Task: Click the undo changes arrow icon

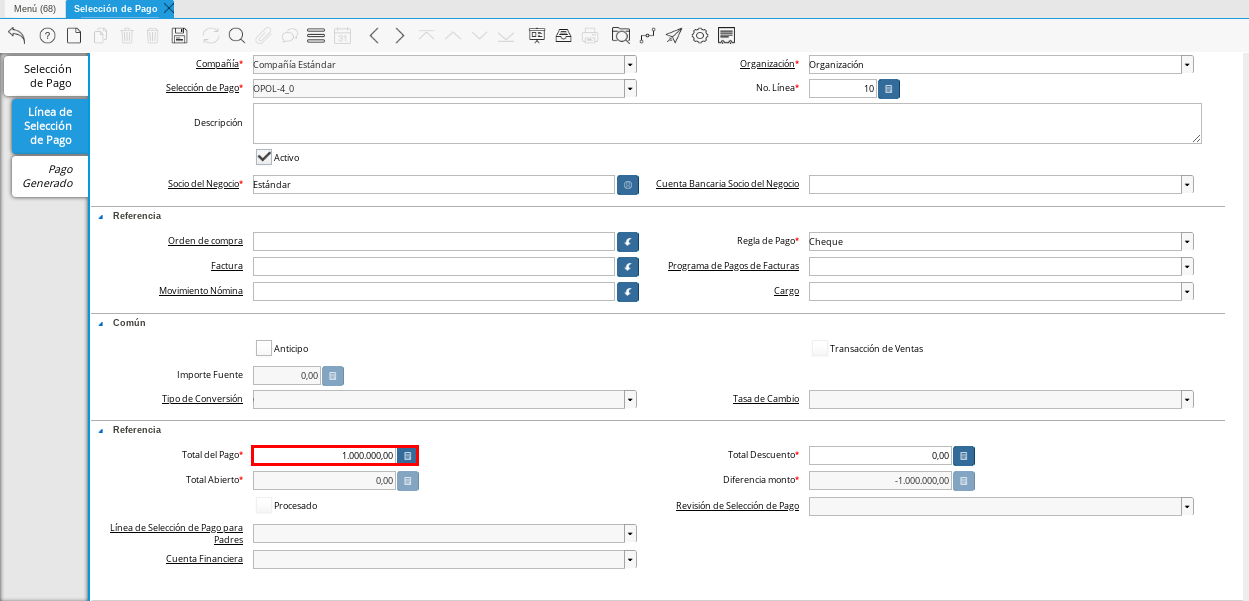Action: pos(17,36)
